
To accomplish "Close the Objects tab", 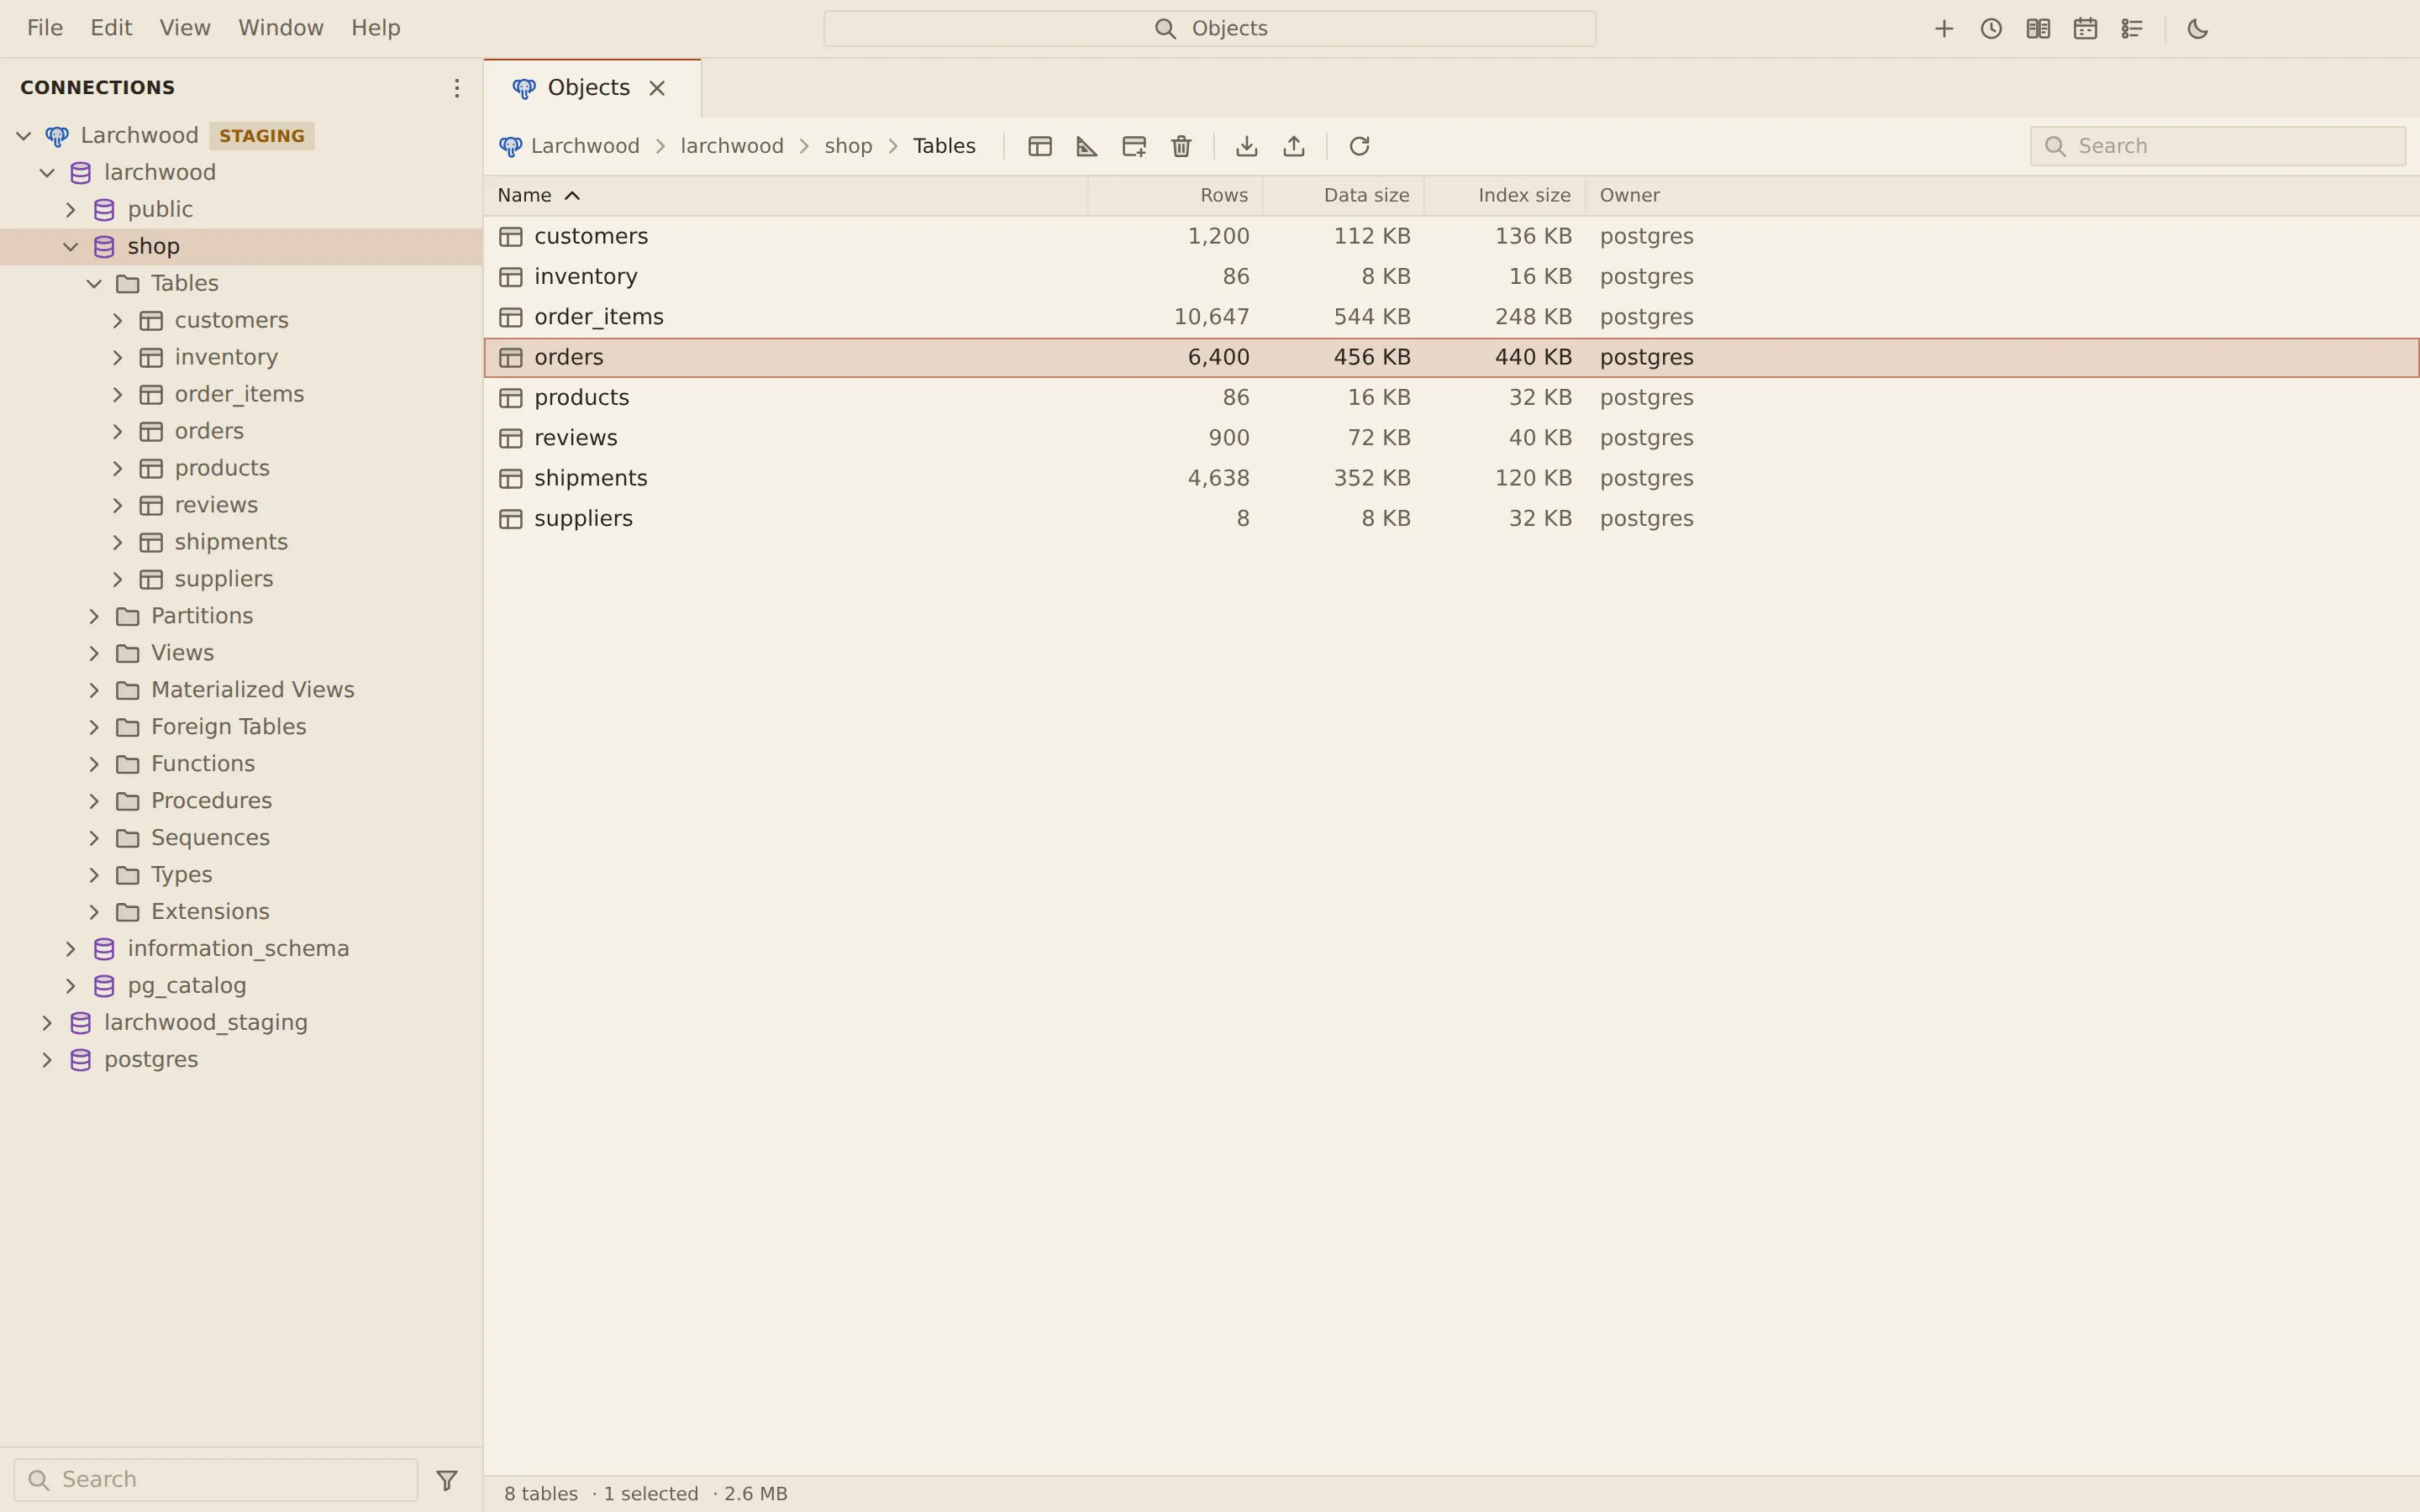I will pos(657,88).
